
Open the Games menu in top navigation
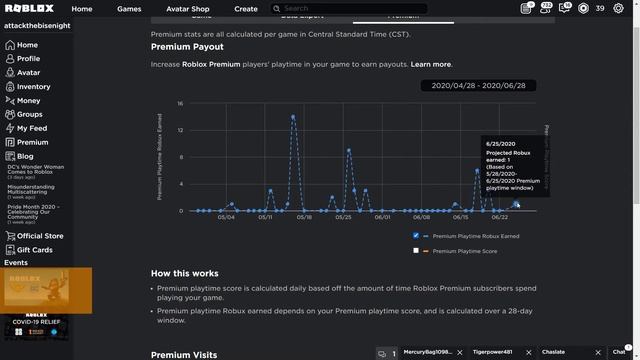[x=129, y=9]
